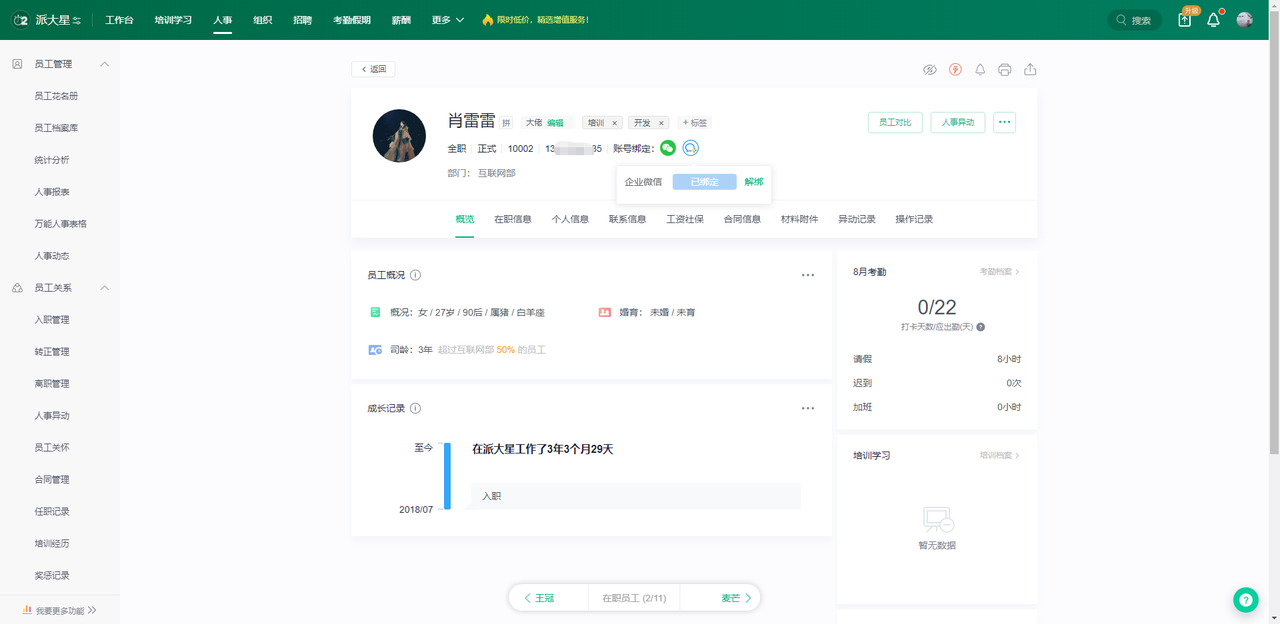Go to next employee 麦芒
This screenshot has height=624, width=1280.
click(x=736, y=598)
